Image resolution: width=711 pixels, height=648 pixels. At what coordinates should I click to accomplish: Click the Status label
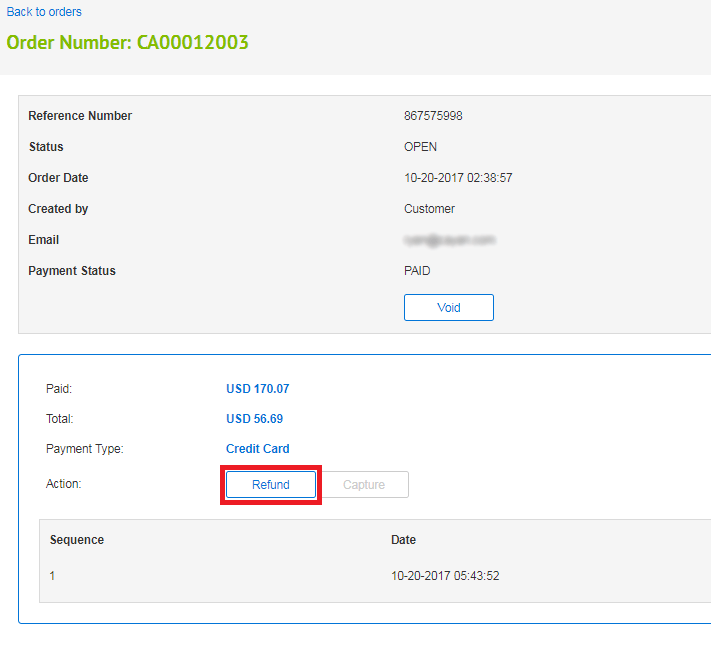pyautogui.click(x=46, y=147)
